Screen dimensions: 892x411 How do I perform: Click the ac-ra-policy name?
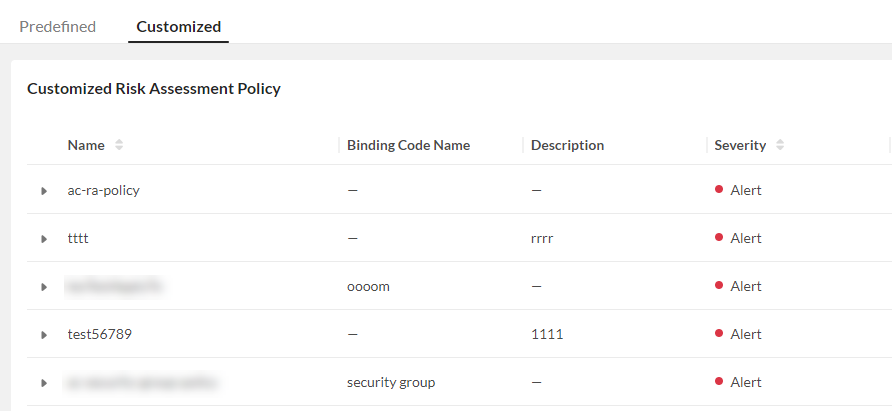point(103,190)
